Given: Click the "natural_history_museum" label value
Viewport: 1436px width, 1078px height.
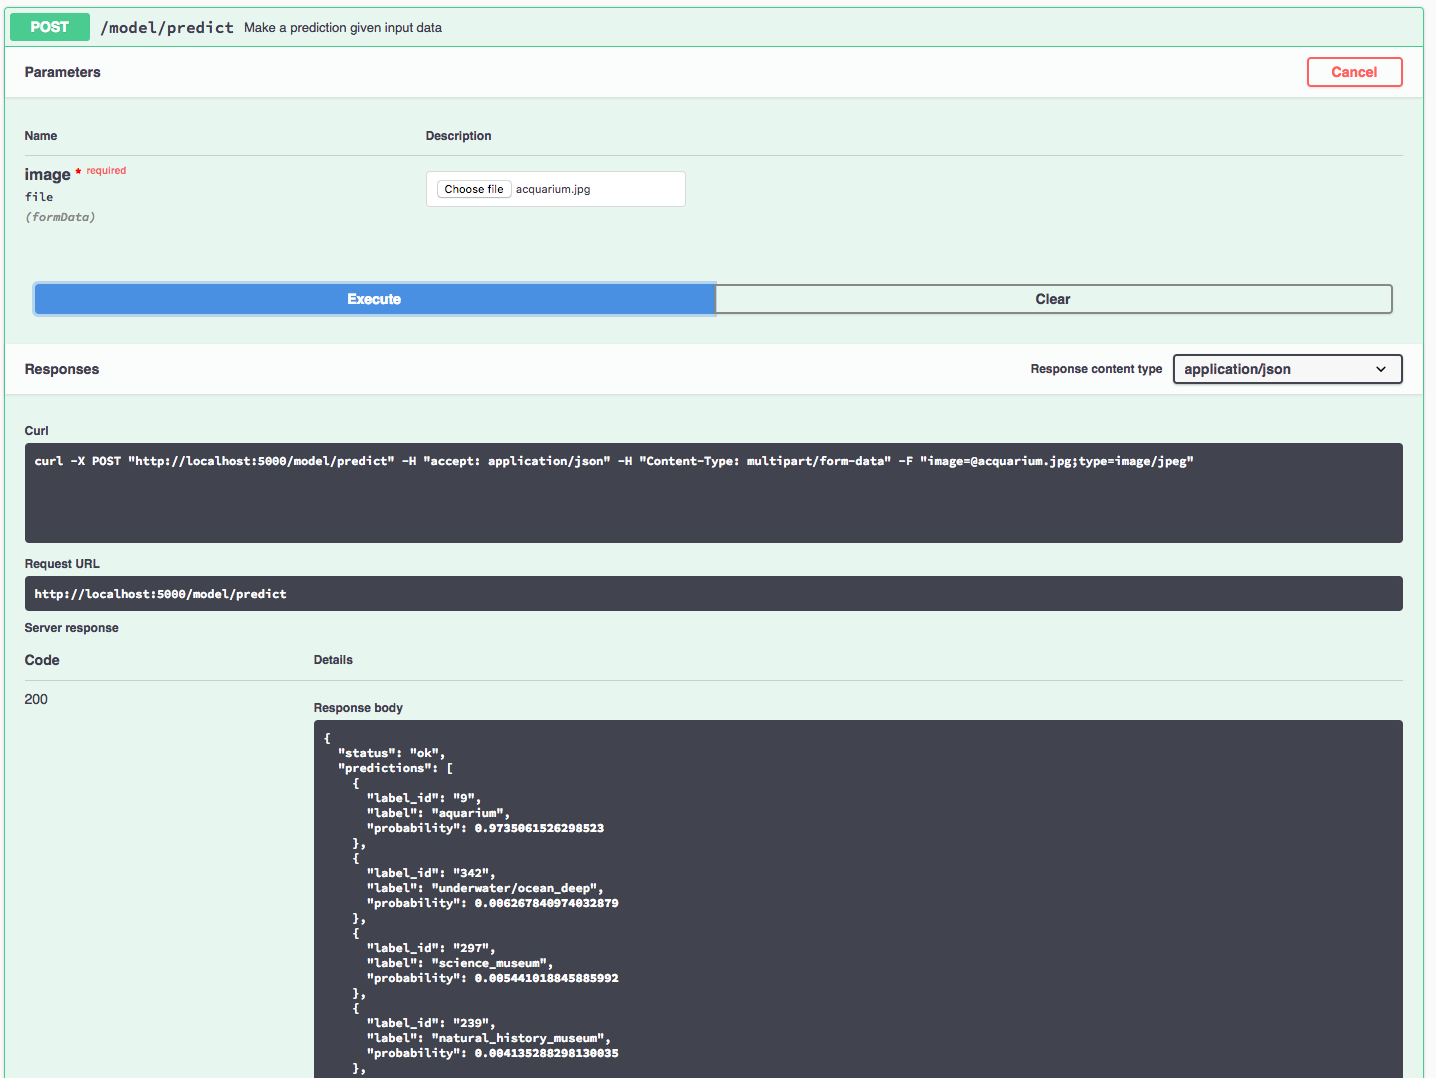Looking at the screenshot, I should pos(520,1038).
